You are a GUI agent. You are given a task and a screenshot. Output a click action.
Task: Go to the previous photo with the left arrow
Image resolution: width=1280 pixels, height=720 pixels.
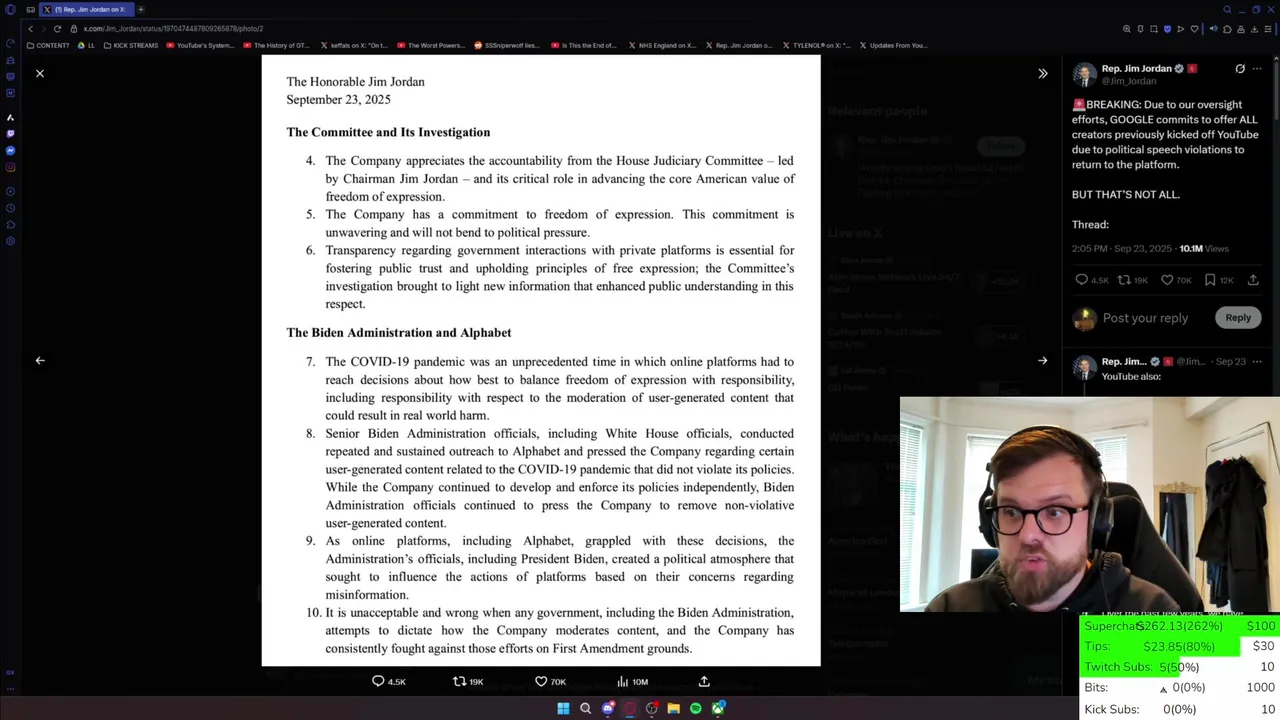click(x=40, y=361)
